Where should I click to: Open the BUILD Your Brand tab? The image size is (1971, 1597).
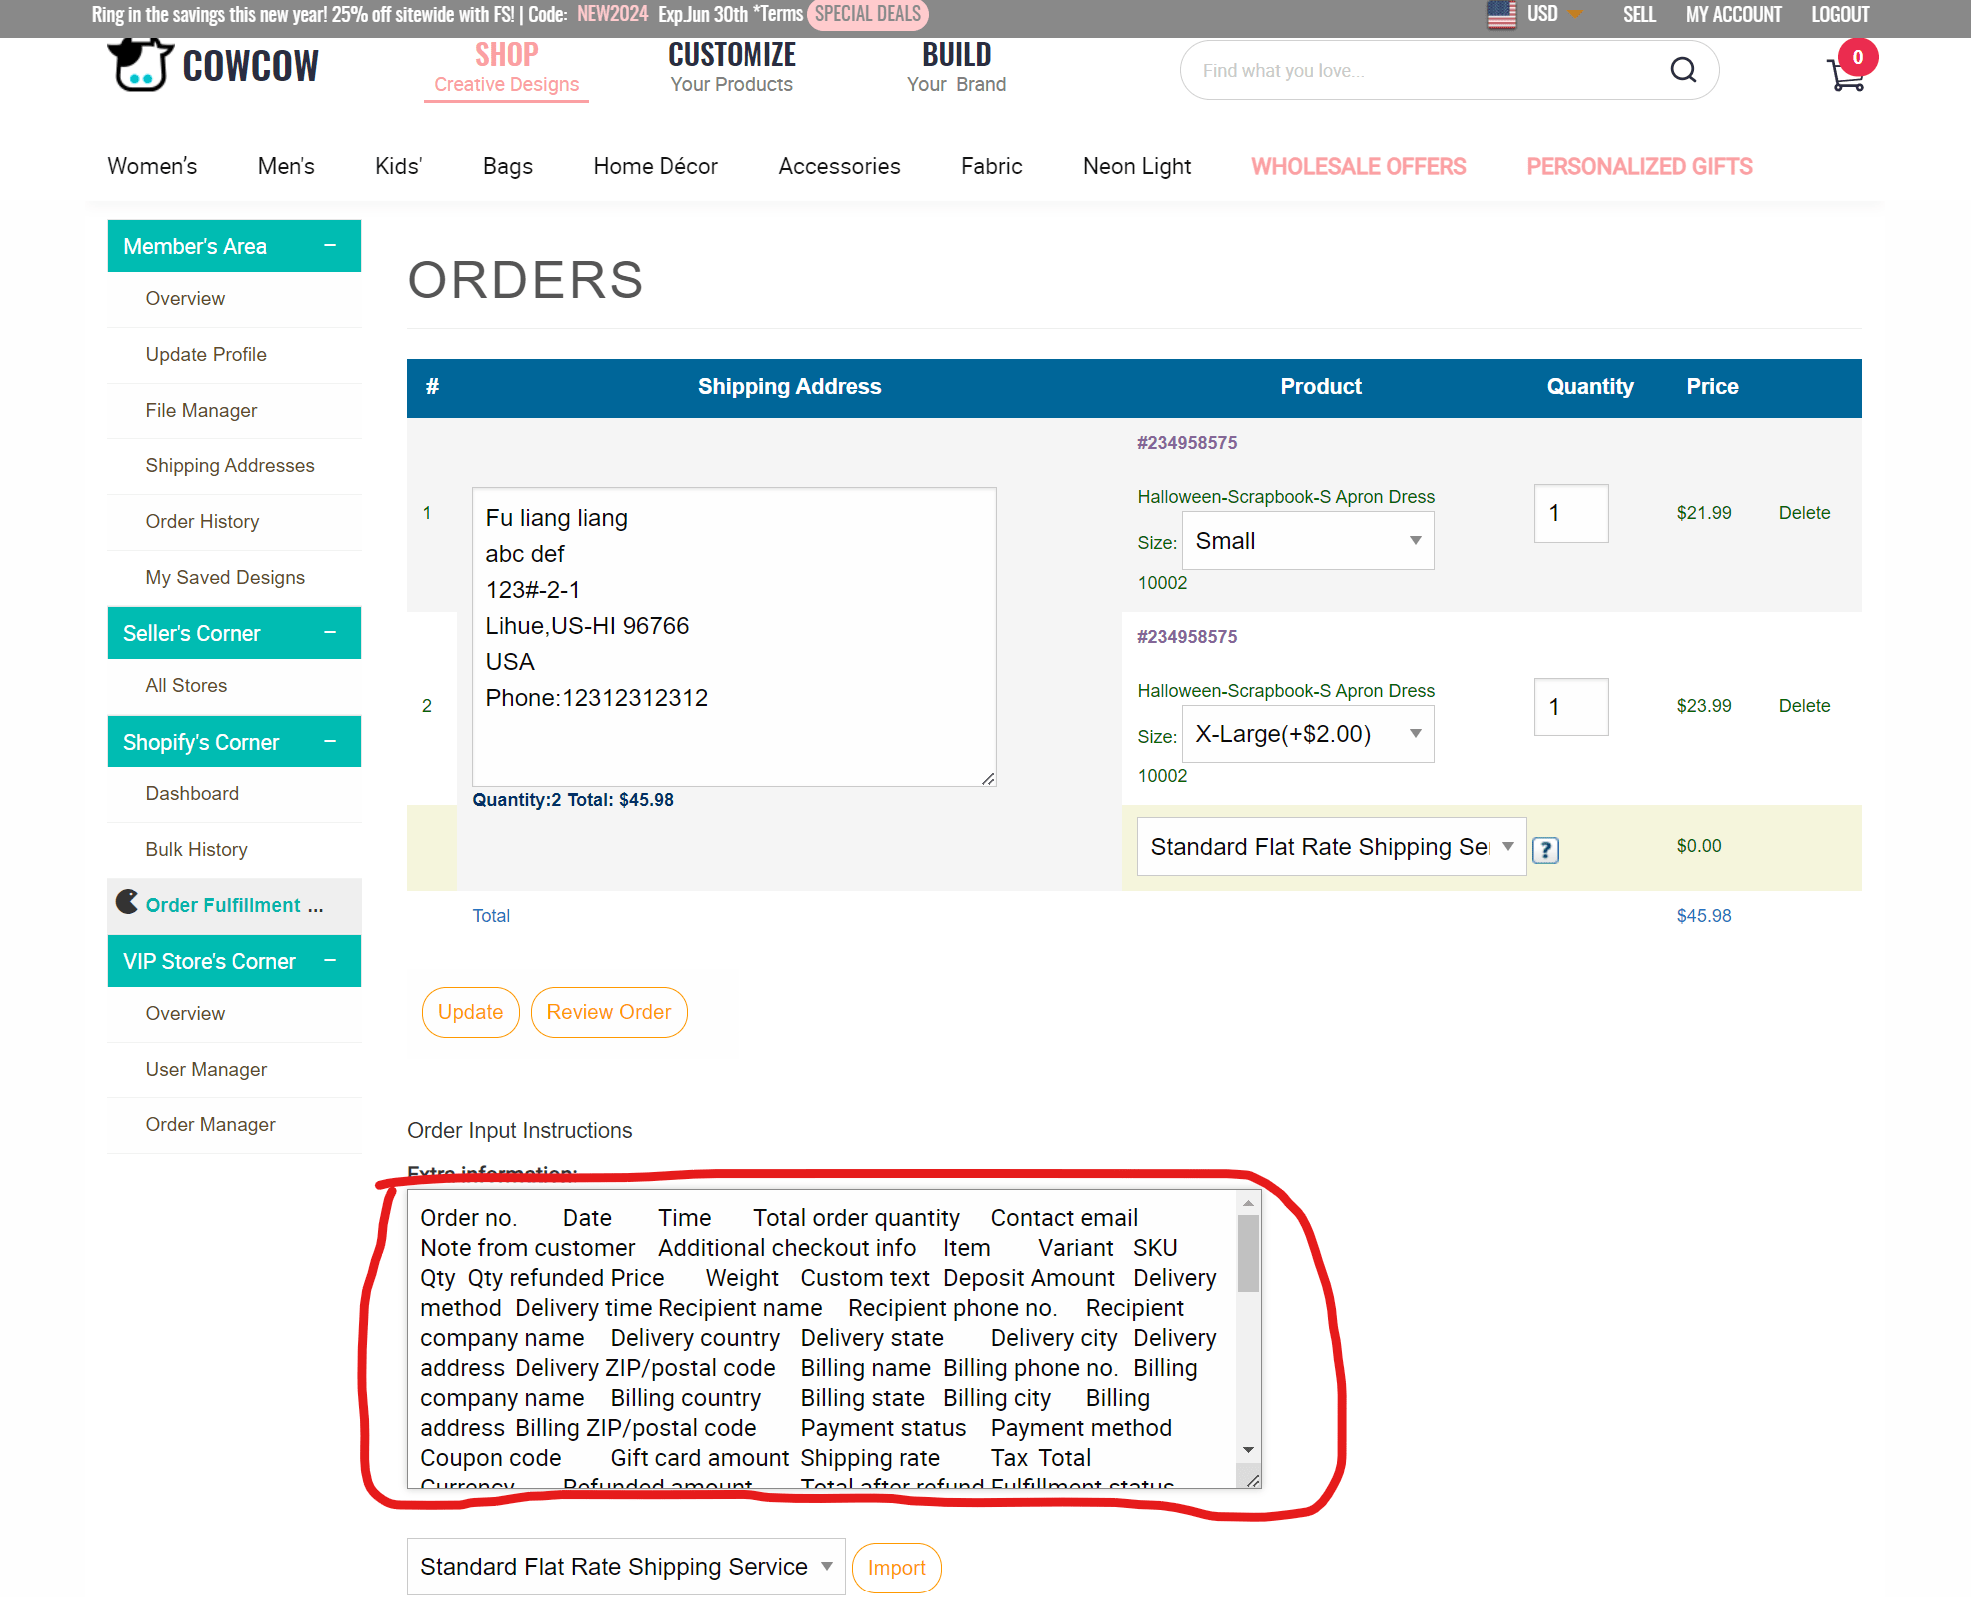[x=957, y=68]
